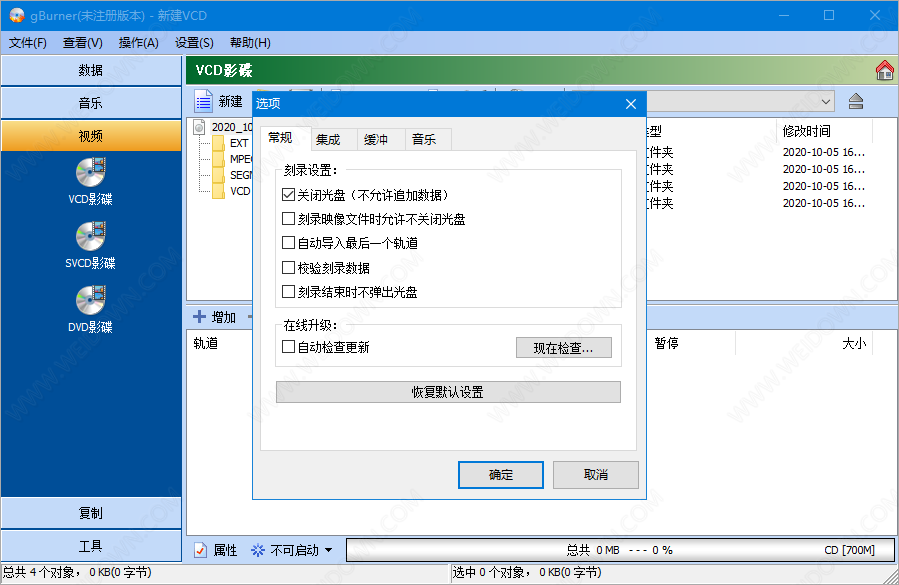Viewport: 899px width, 585px height.
Task: Select the 音乐 sidebar category
Action: point(91,103)
